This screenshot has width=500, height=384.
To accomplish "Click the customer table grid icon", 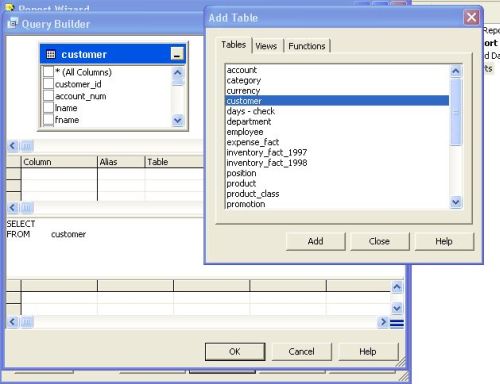I will click(x=51, y=54).
